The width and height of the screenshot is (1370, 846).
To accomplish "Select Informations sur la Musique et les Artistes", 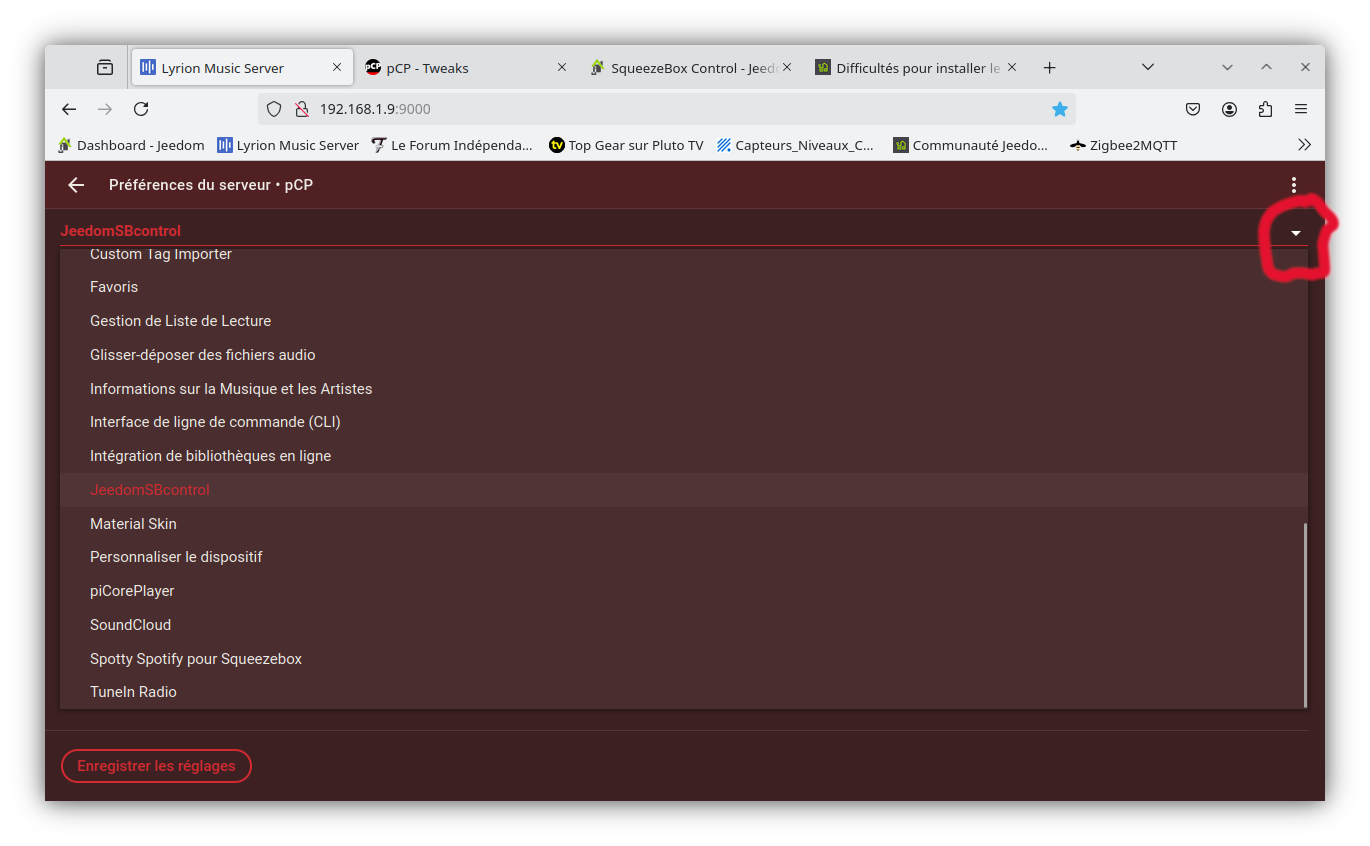I will pos(684,389).
